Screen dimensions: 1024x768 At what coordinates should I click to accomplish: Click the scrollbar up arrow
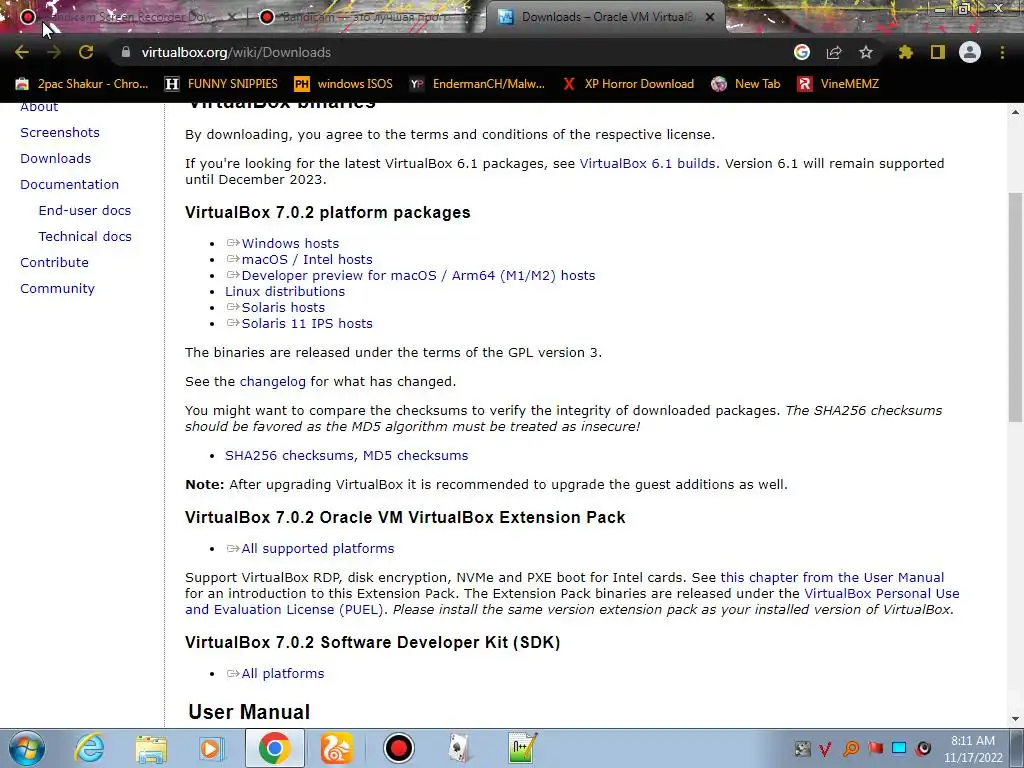[x=1015, y=112]
